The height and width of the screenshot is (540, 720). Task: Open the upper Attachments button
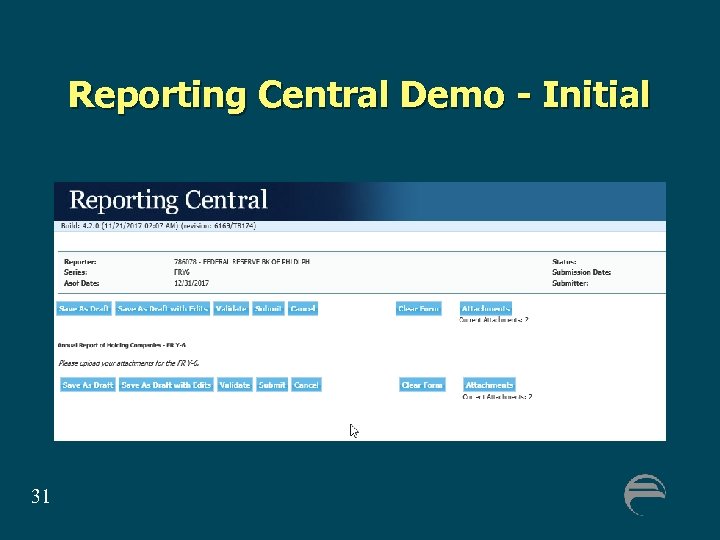(x=486, y=309)
